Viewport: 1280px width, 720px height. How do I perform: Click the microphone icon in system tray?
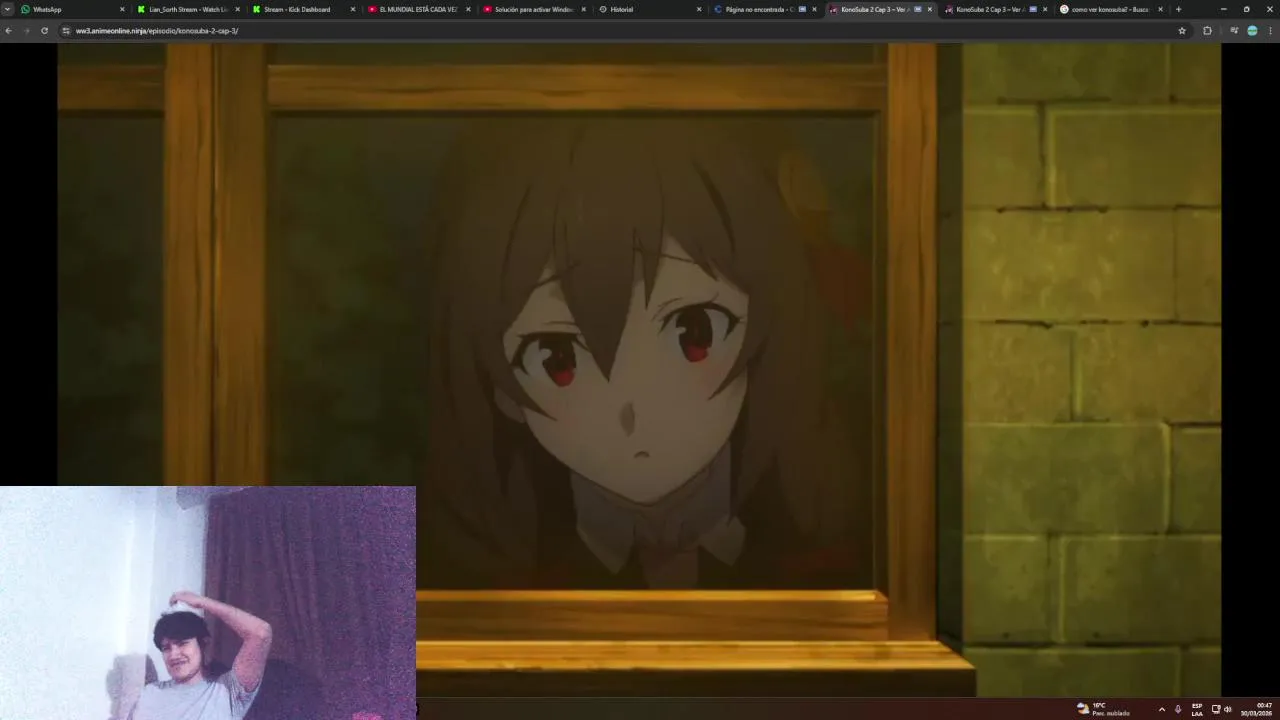pyautogui.click(x=1178, y=709)
